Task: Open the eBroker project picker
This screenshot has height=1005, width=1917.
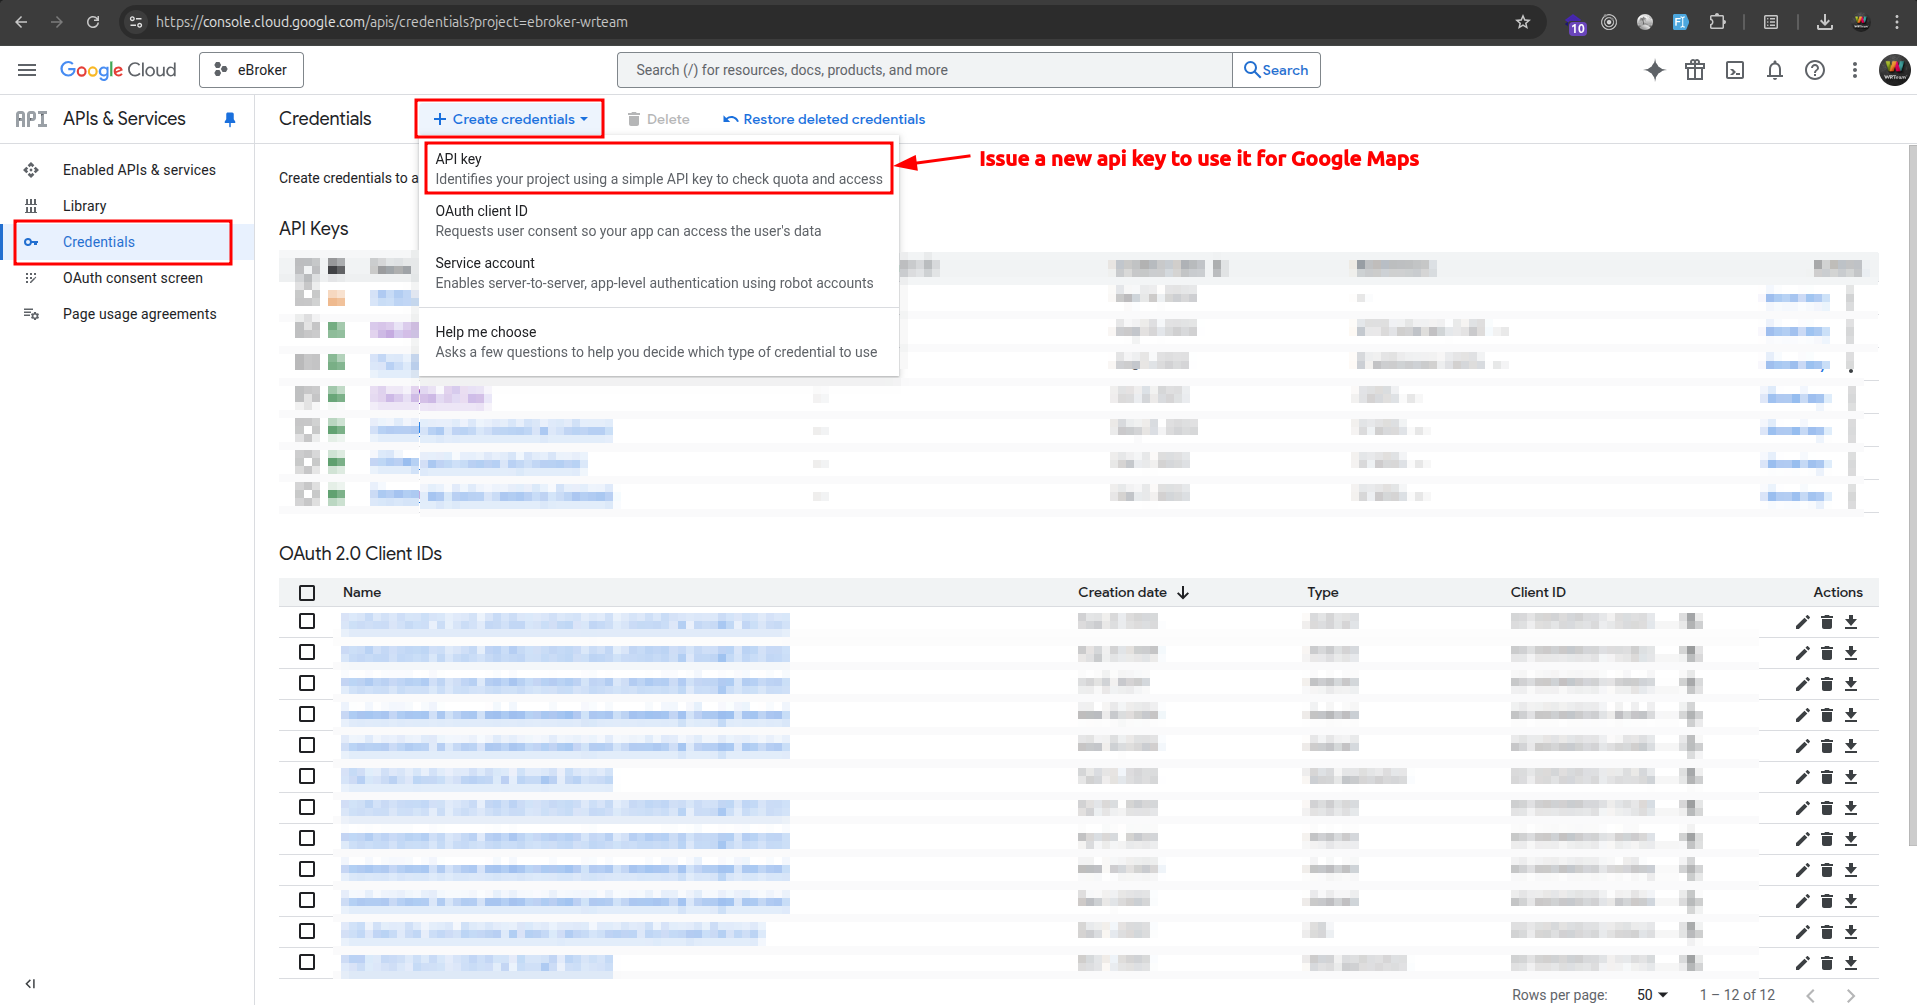Action: click(251, 70)
